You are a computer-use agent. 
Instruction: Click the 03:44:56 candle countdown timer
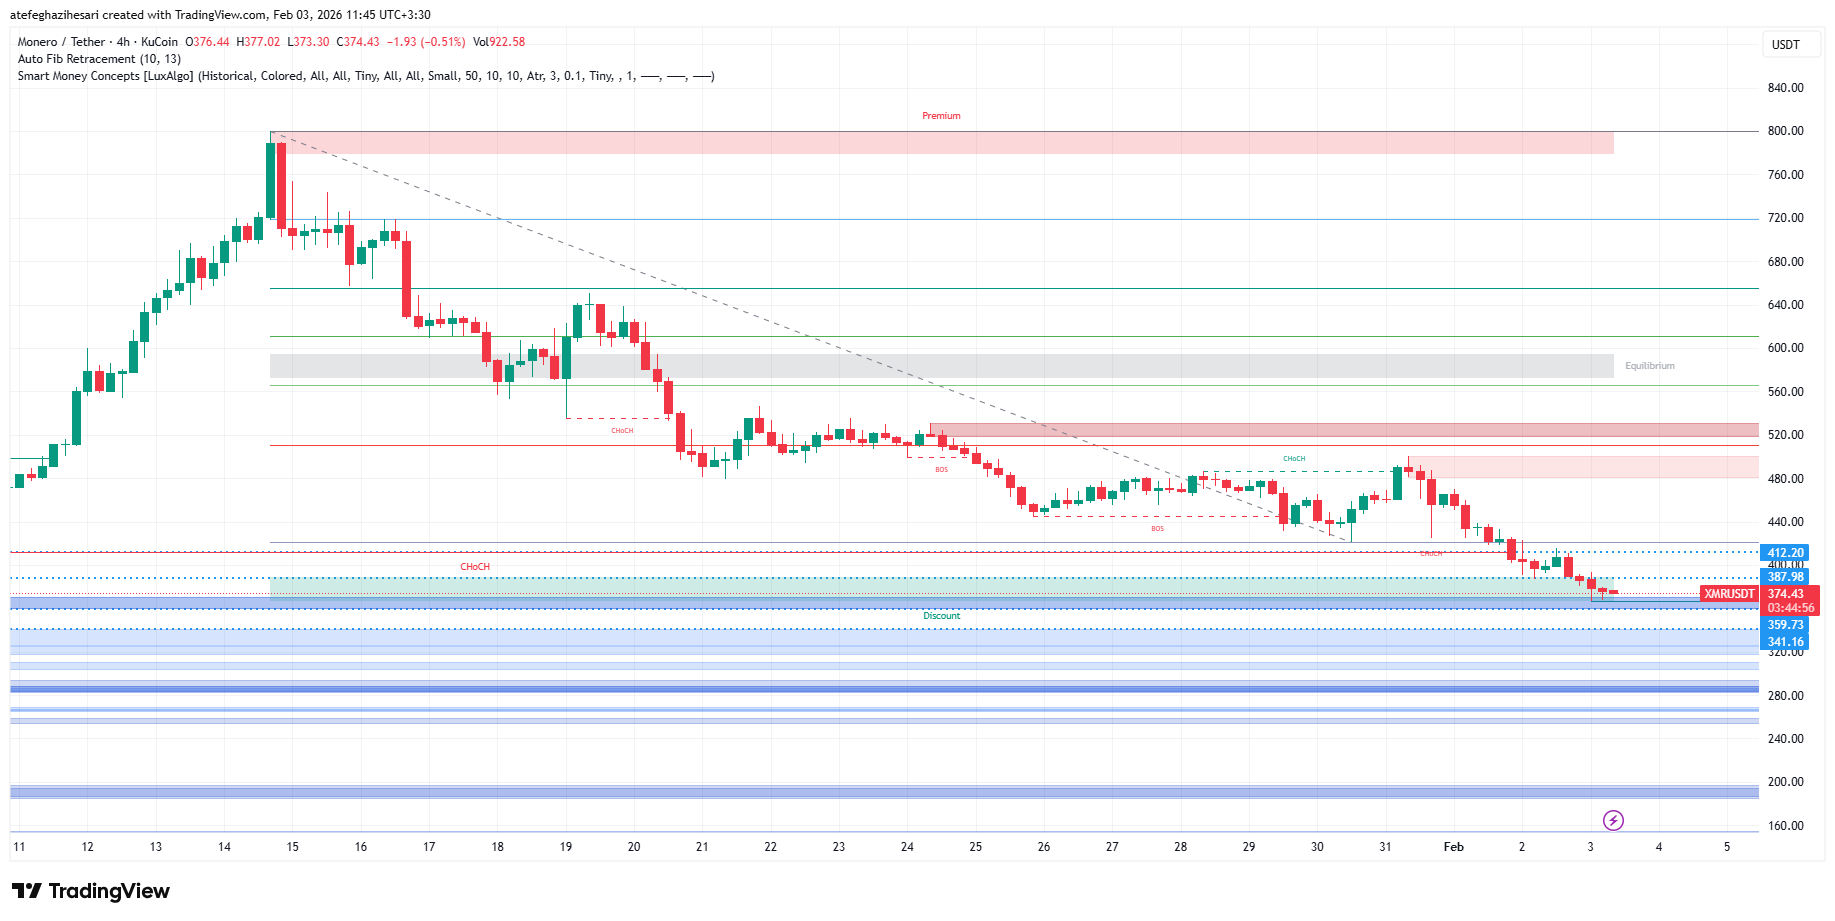[1790, 608]
